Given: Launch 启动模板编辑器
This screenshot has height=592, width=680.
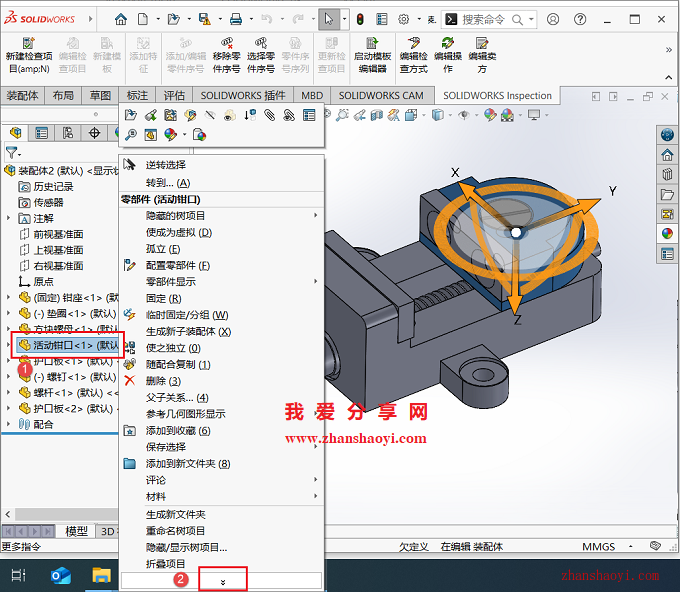Looking at the screenshot, I should pos(373,55).
